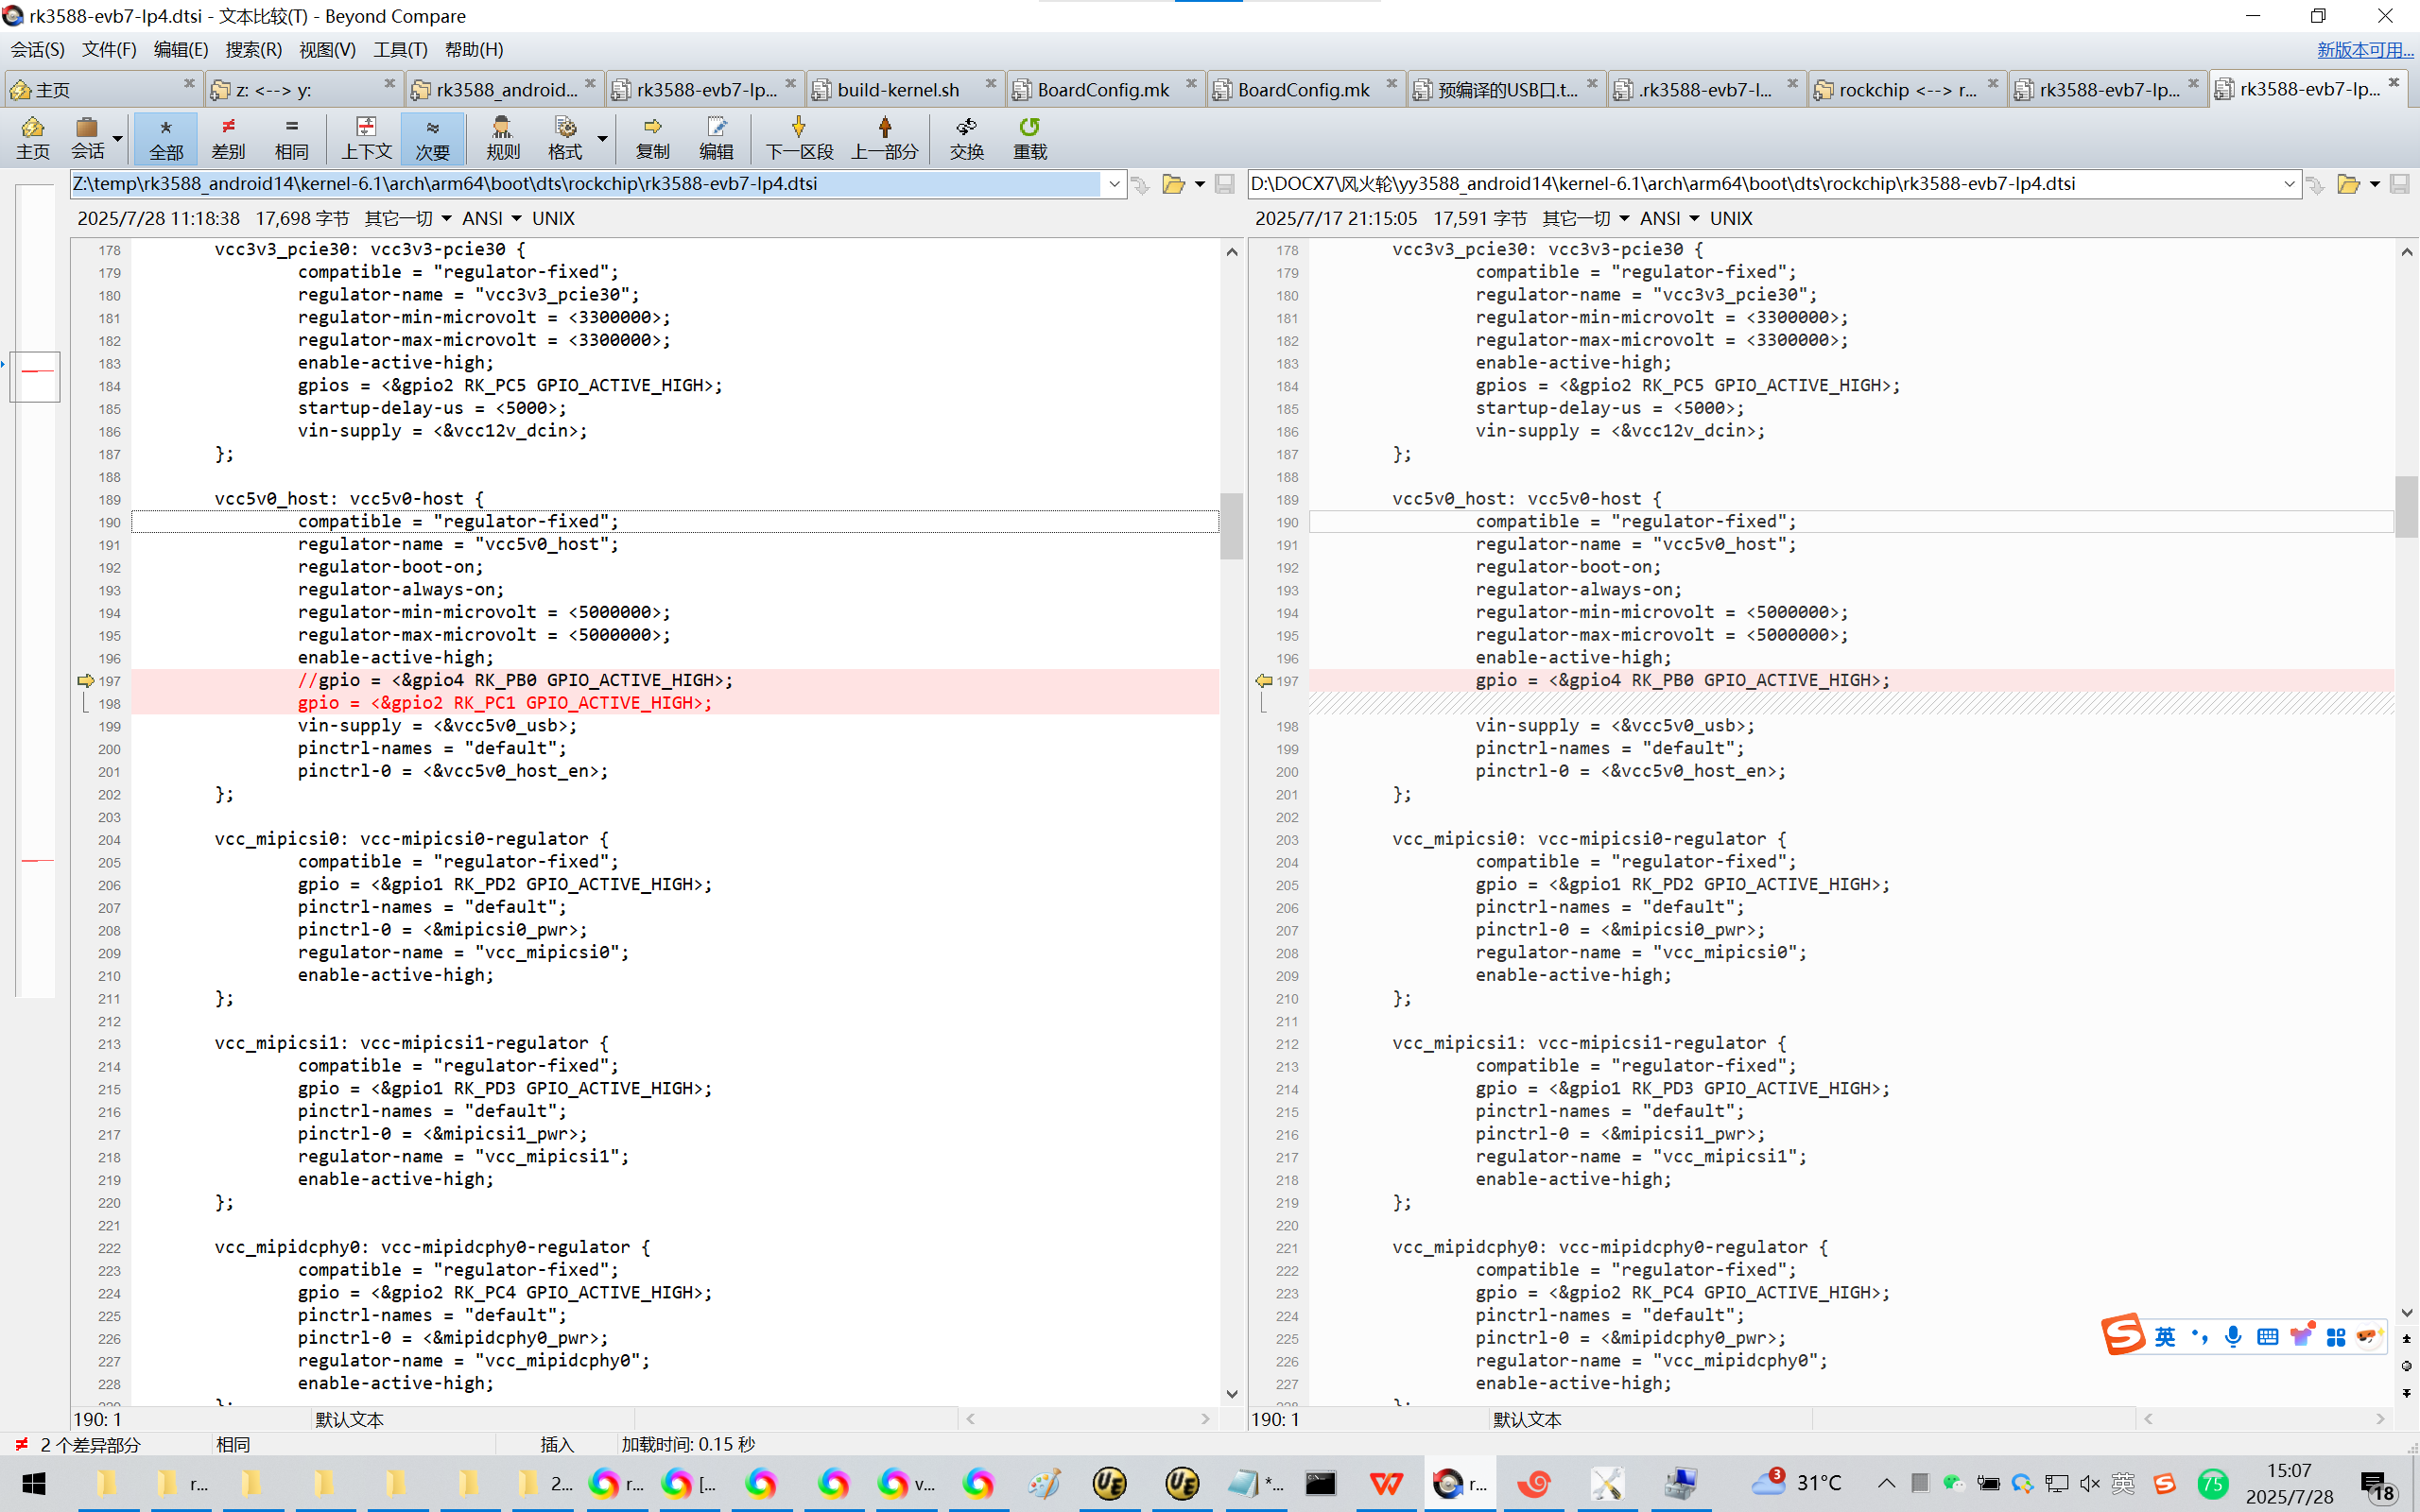Jump to next difference section (下一区段)
The image size is (2420, 1512).
click(x=798, y=137)
